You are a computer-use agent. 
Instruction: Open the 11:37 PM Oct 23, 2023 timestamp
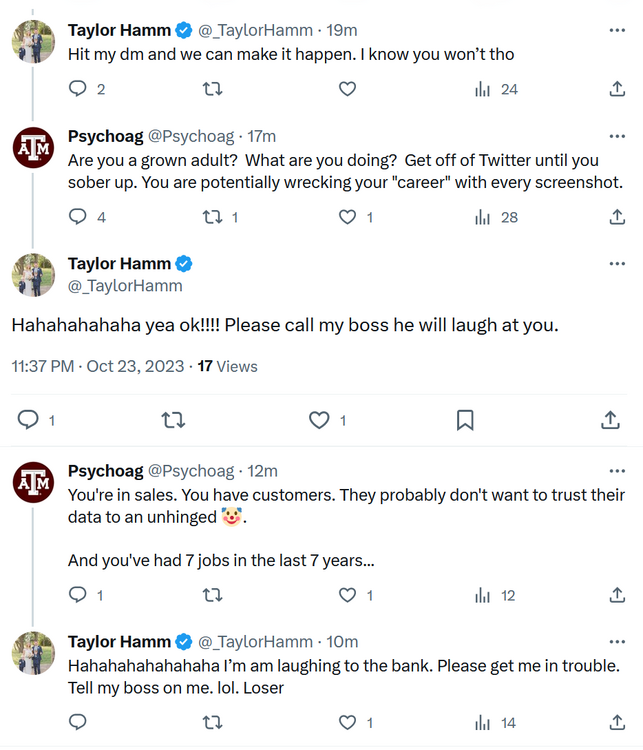coord(98,367)
